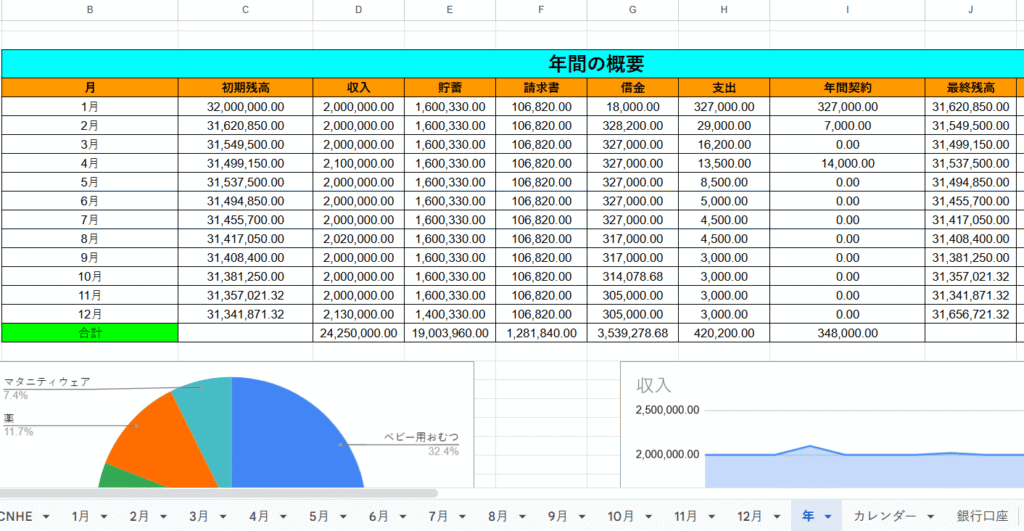The width and height of the screenshot is (1024, 531).
Task: Click the horizontal scrollbar thumb
Action: (x=218, y=493)
